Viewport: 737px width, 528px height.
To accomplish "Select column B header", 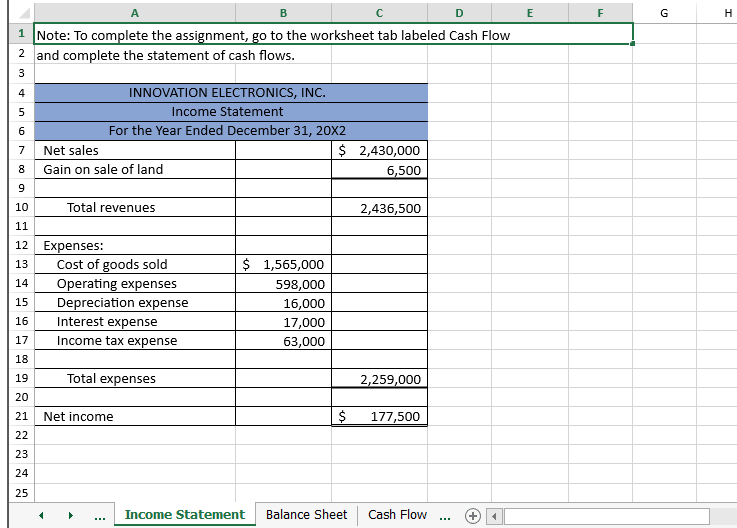I will click(283, 13).
